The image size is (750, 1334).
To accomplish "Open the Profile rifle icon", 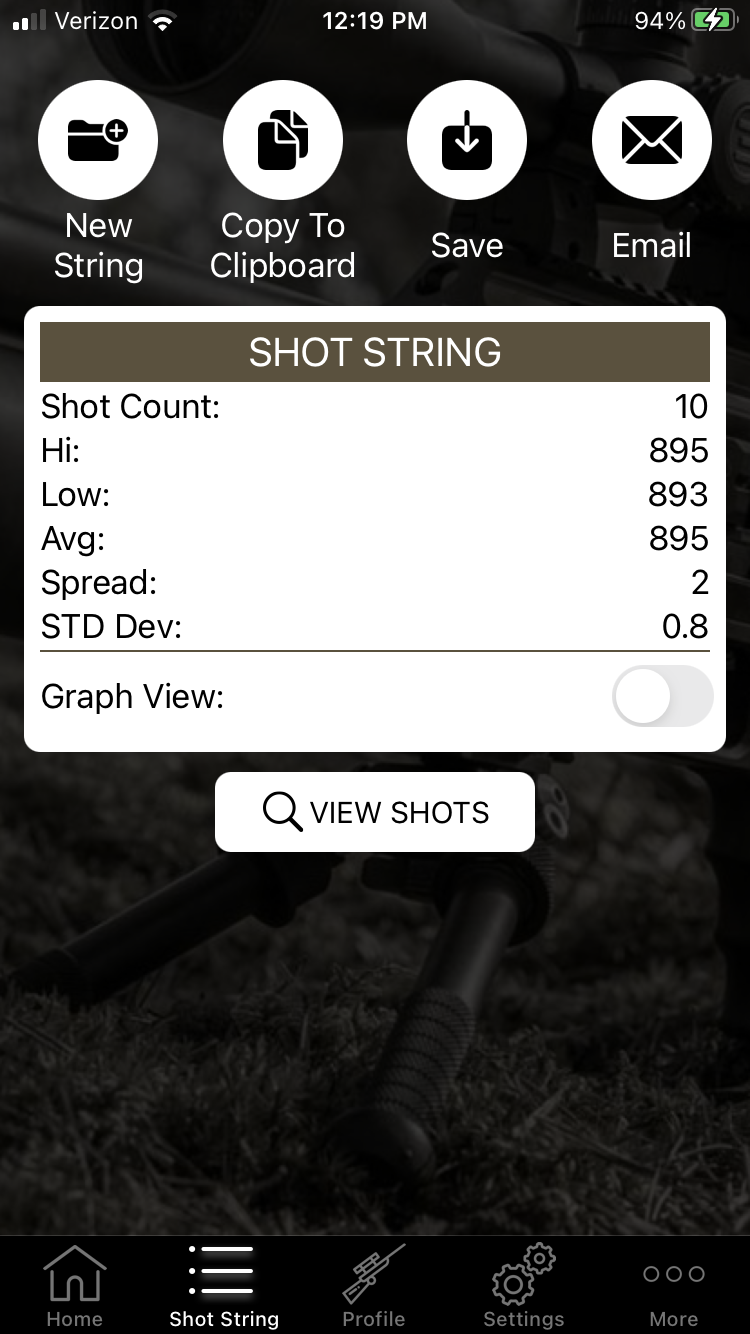I will click(x=374, y=1274).
